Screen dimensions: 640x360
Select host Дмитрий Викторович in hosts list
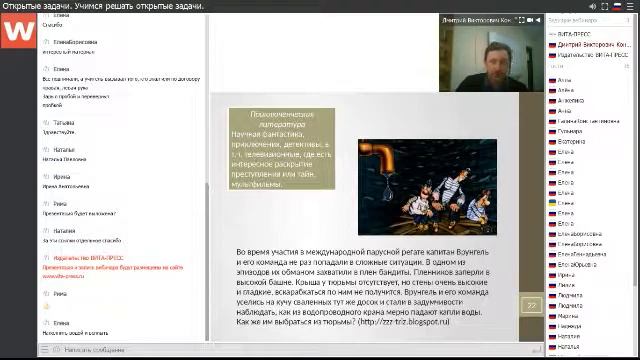tap(590, 44)
